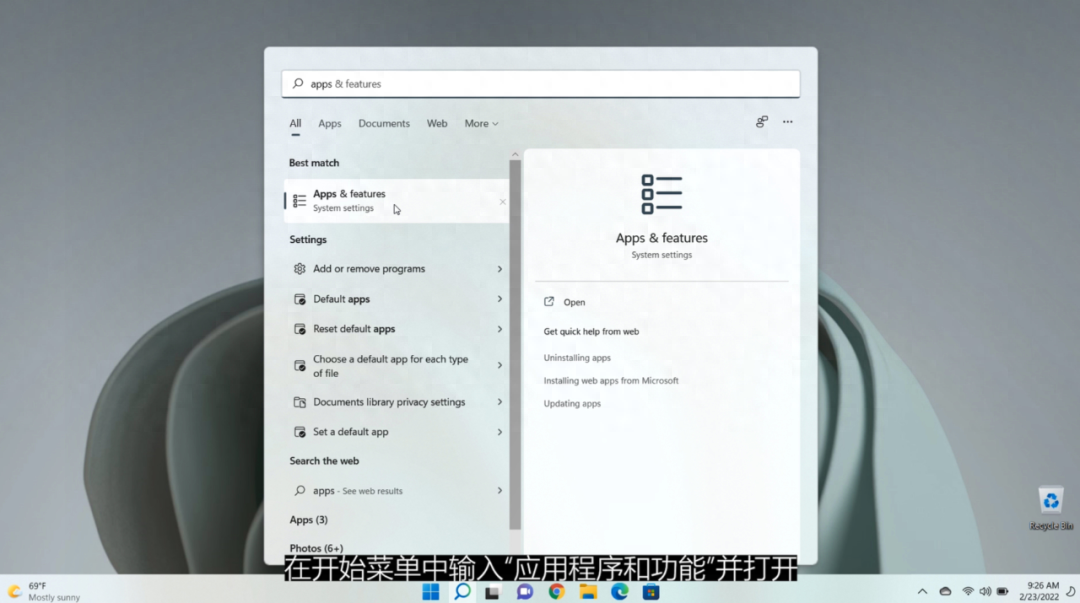Open the Teams Chat taskbar icon

[525, 592]
